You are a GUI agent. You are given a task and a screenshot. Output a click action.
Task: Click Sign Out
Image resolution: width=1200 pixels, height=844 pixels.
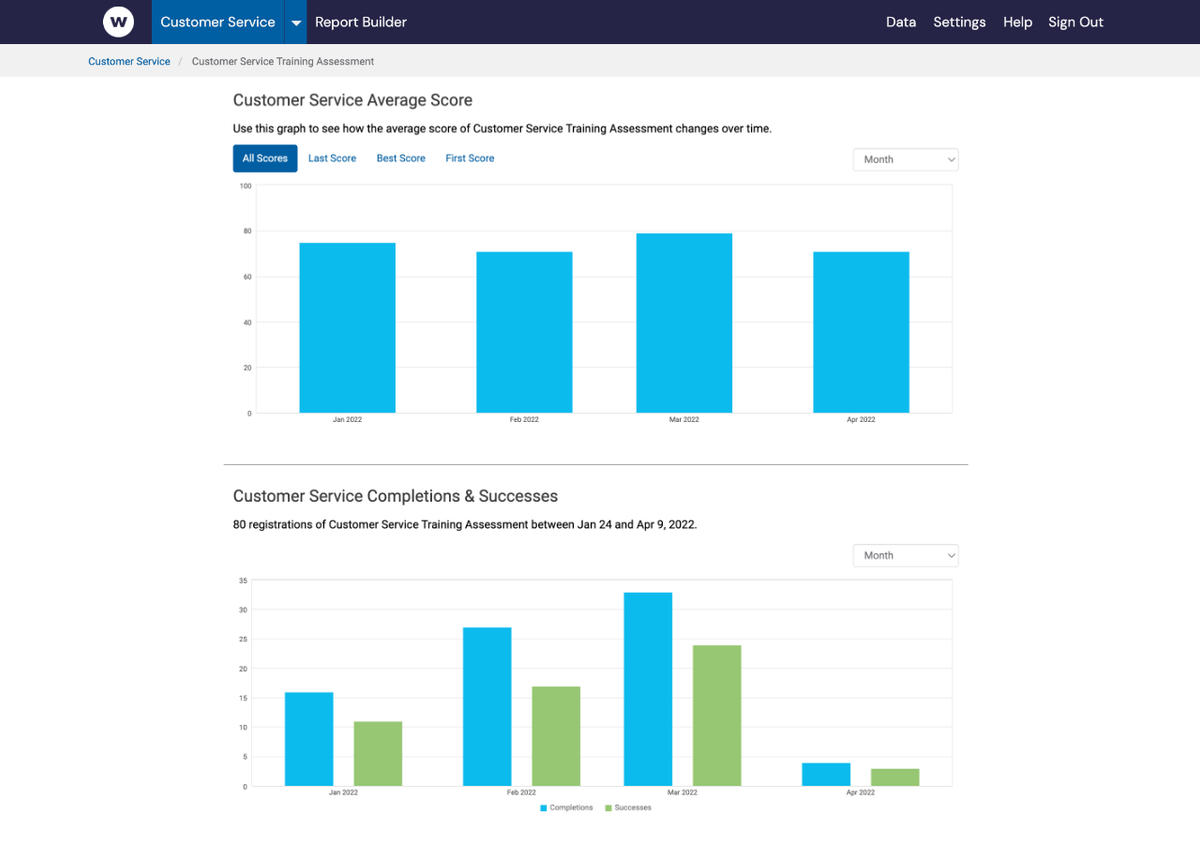(x=1075, y=21)
